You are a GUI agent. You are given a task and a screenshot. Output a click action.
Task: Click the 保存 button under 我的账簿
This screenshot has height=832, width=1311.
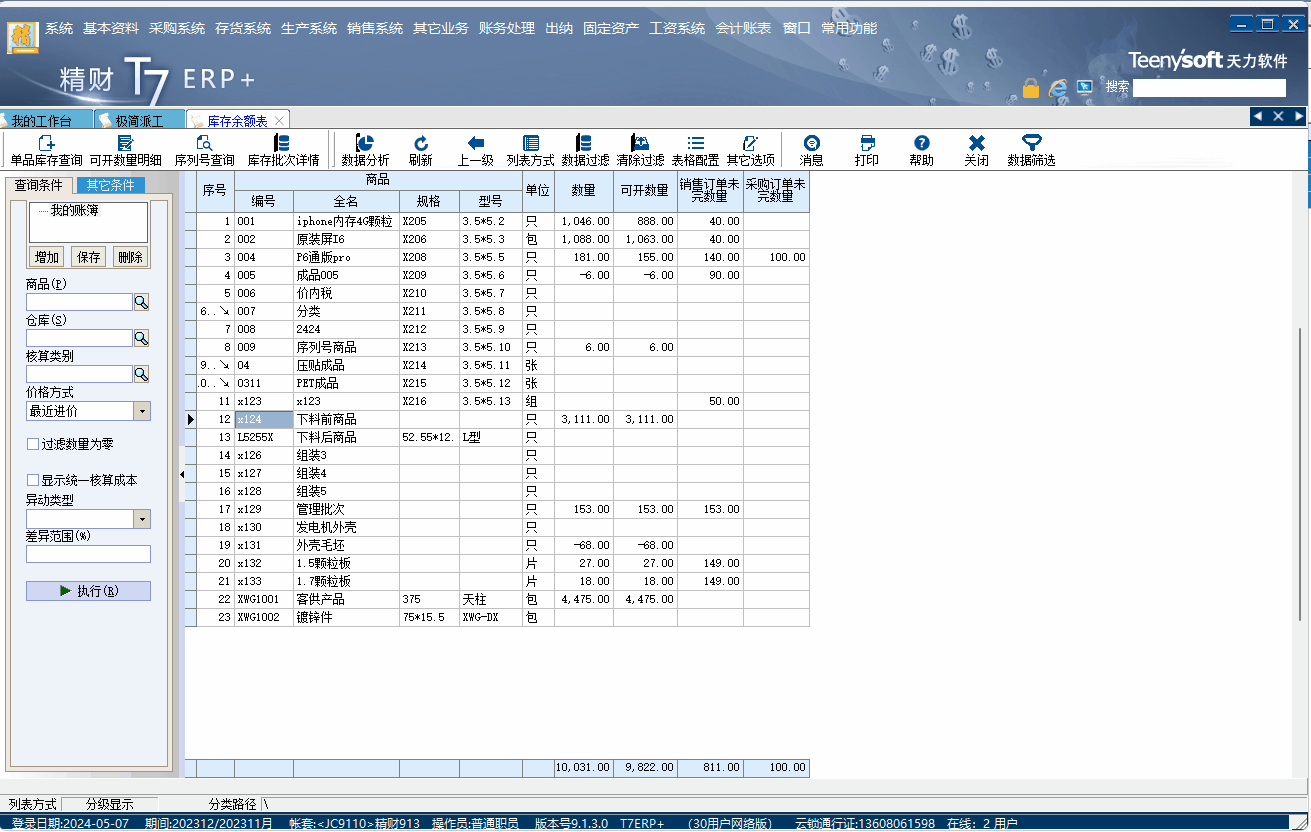click(89, 257)
